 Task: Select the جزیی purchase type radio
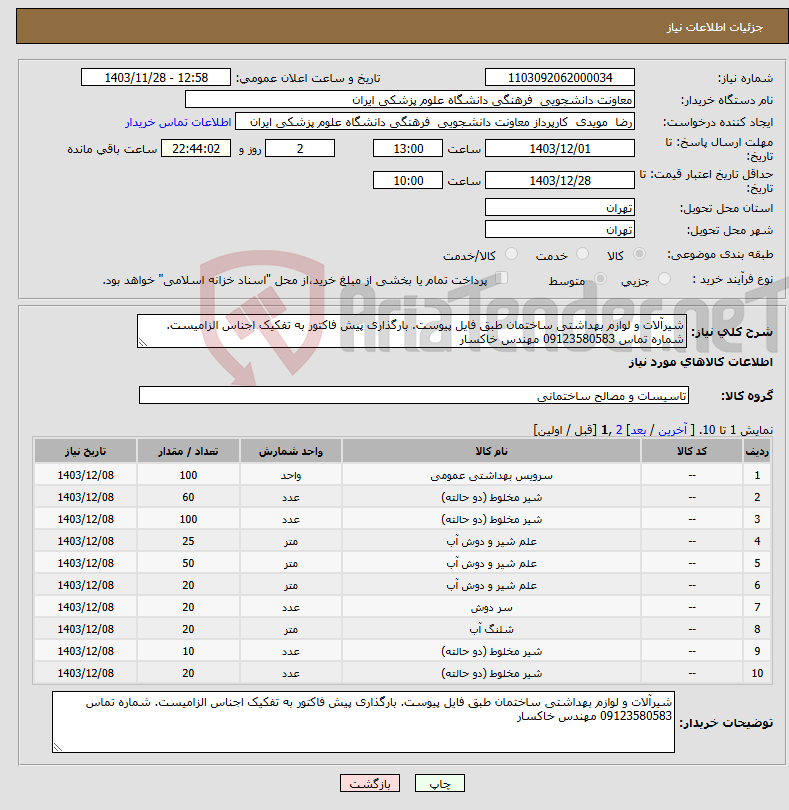tap(664, 279)
